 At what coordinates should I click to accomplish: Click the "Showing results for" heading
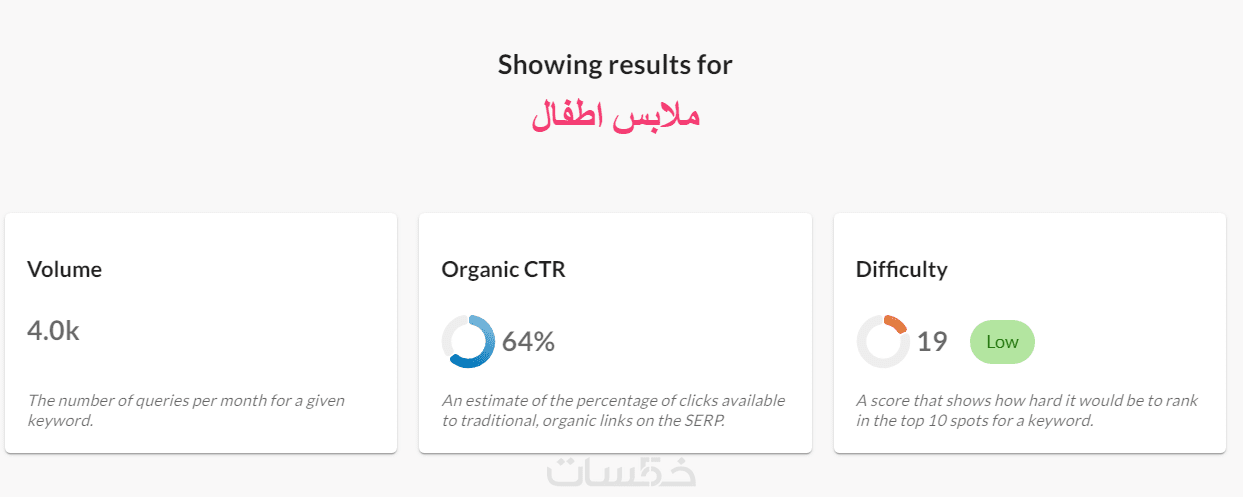pyautogui.click(x=615, y=65)
